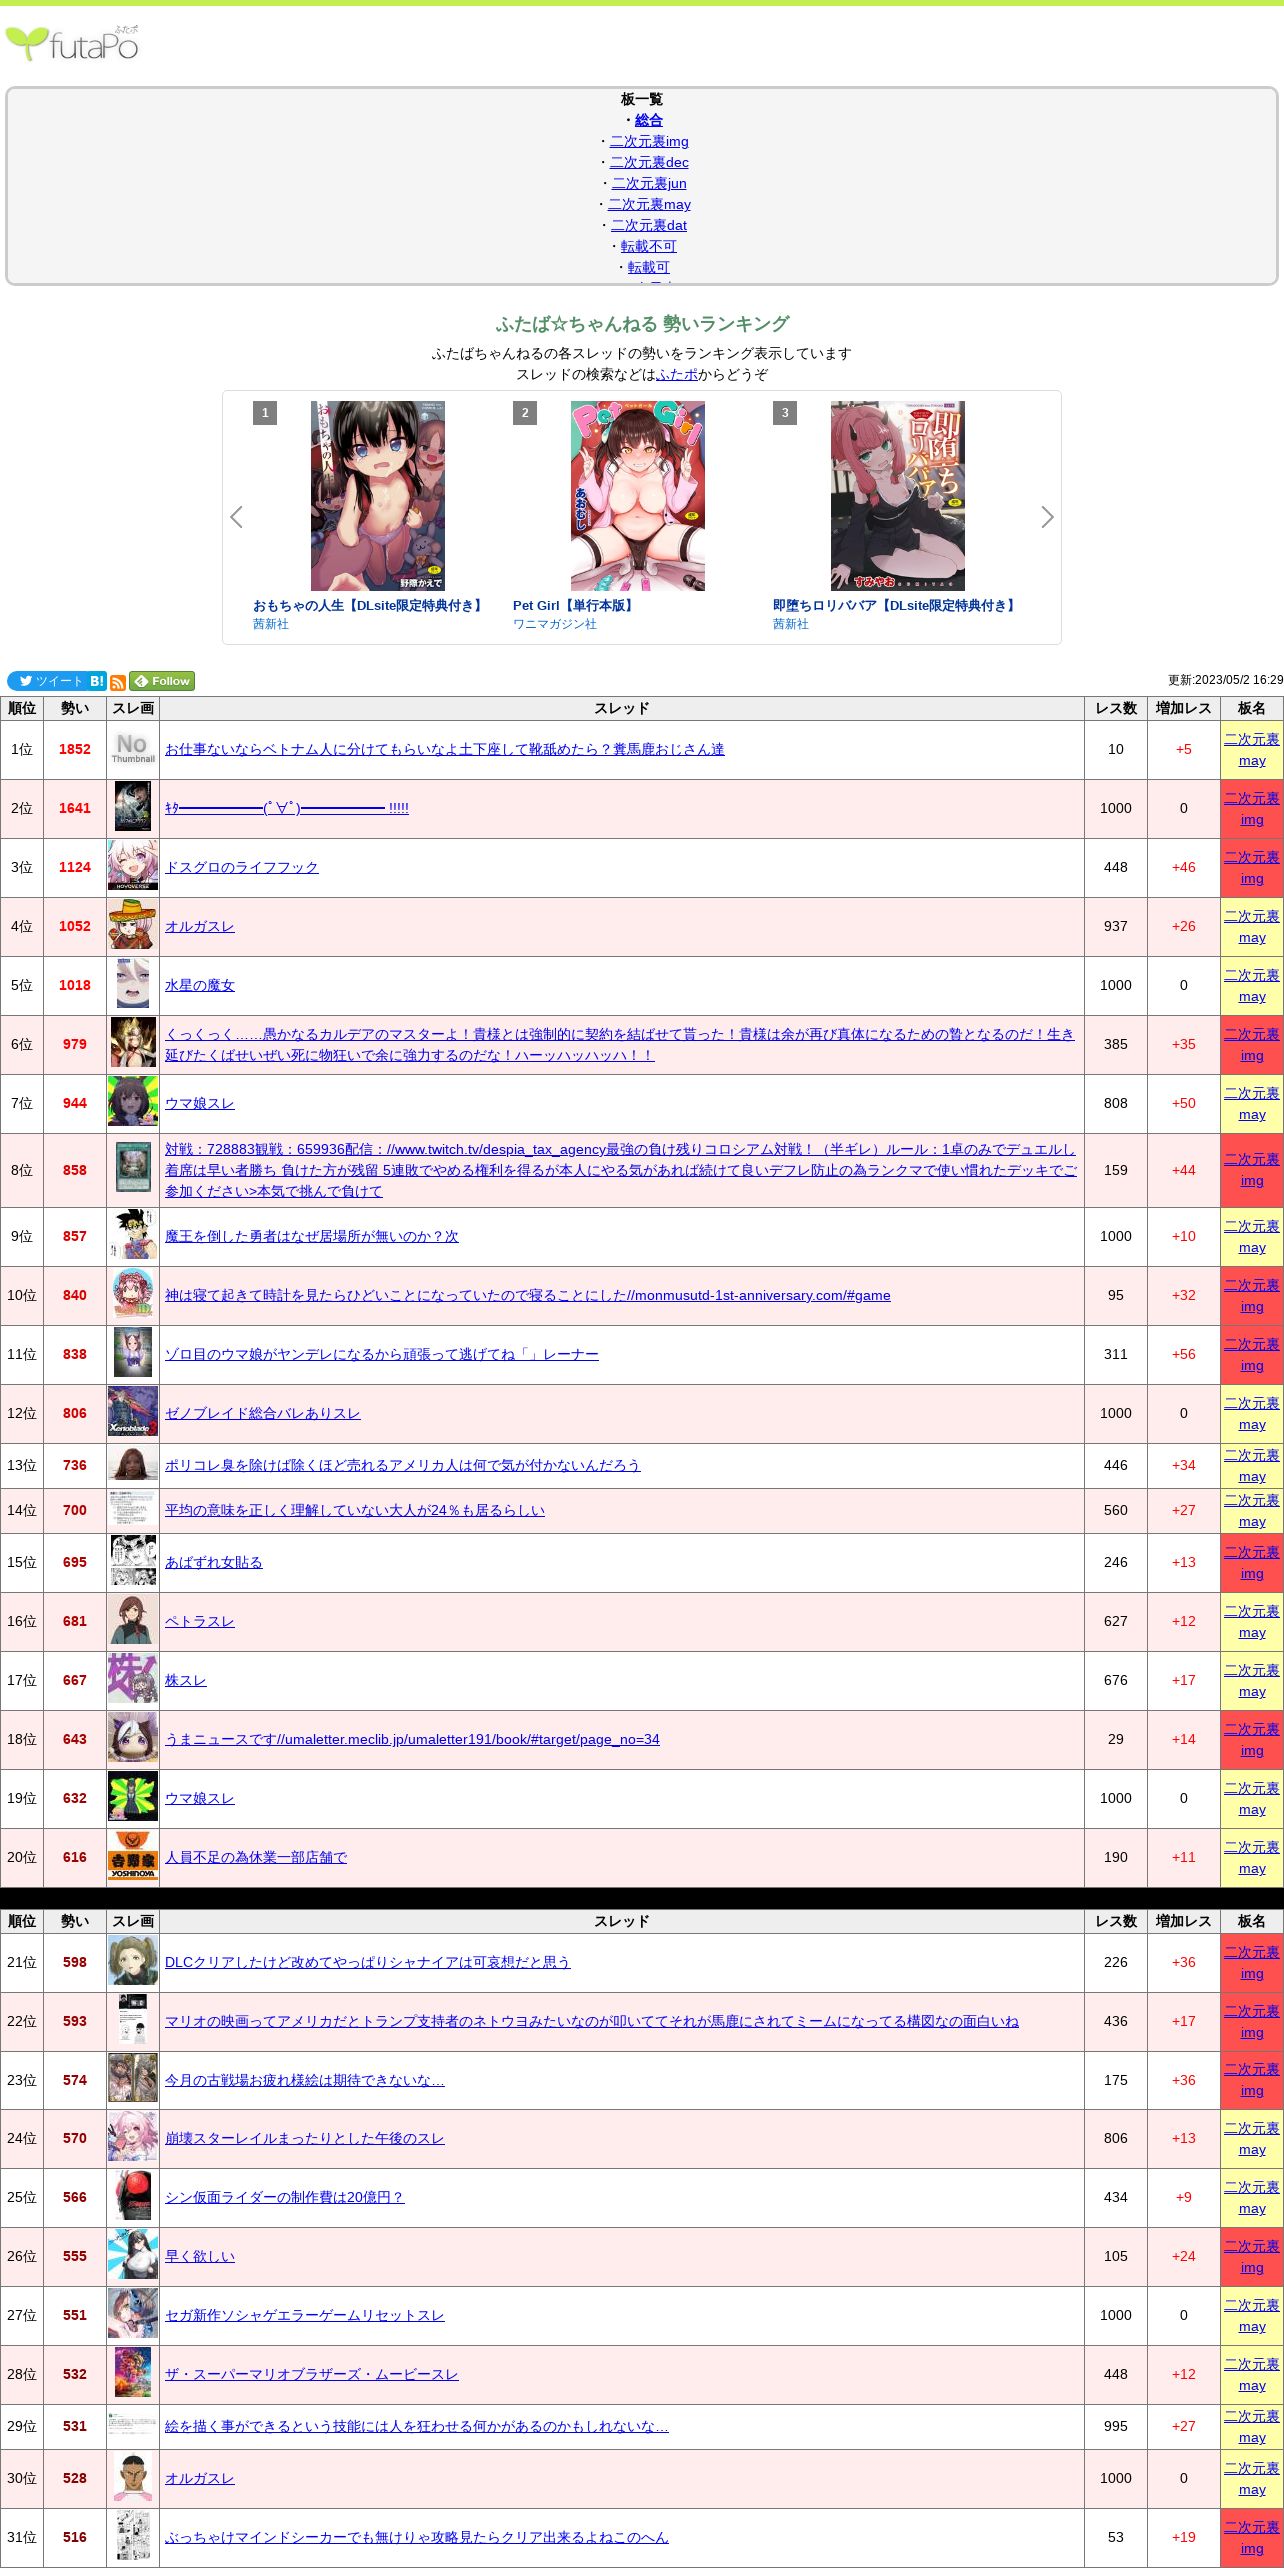Open the rank 1 thread about ベトナム人
This screenshot has width=1284, height=2568.
[x=445, y=749]
